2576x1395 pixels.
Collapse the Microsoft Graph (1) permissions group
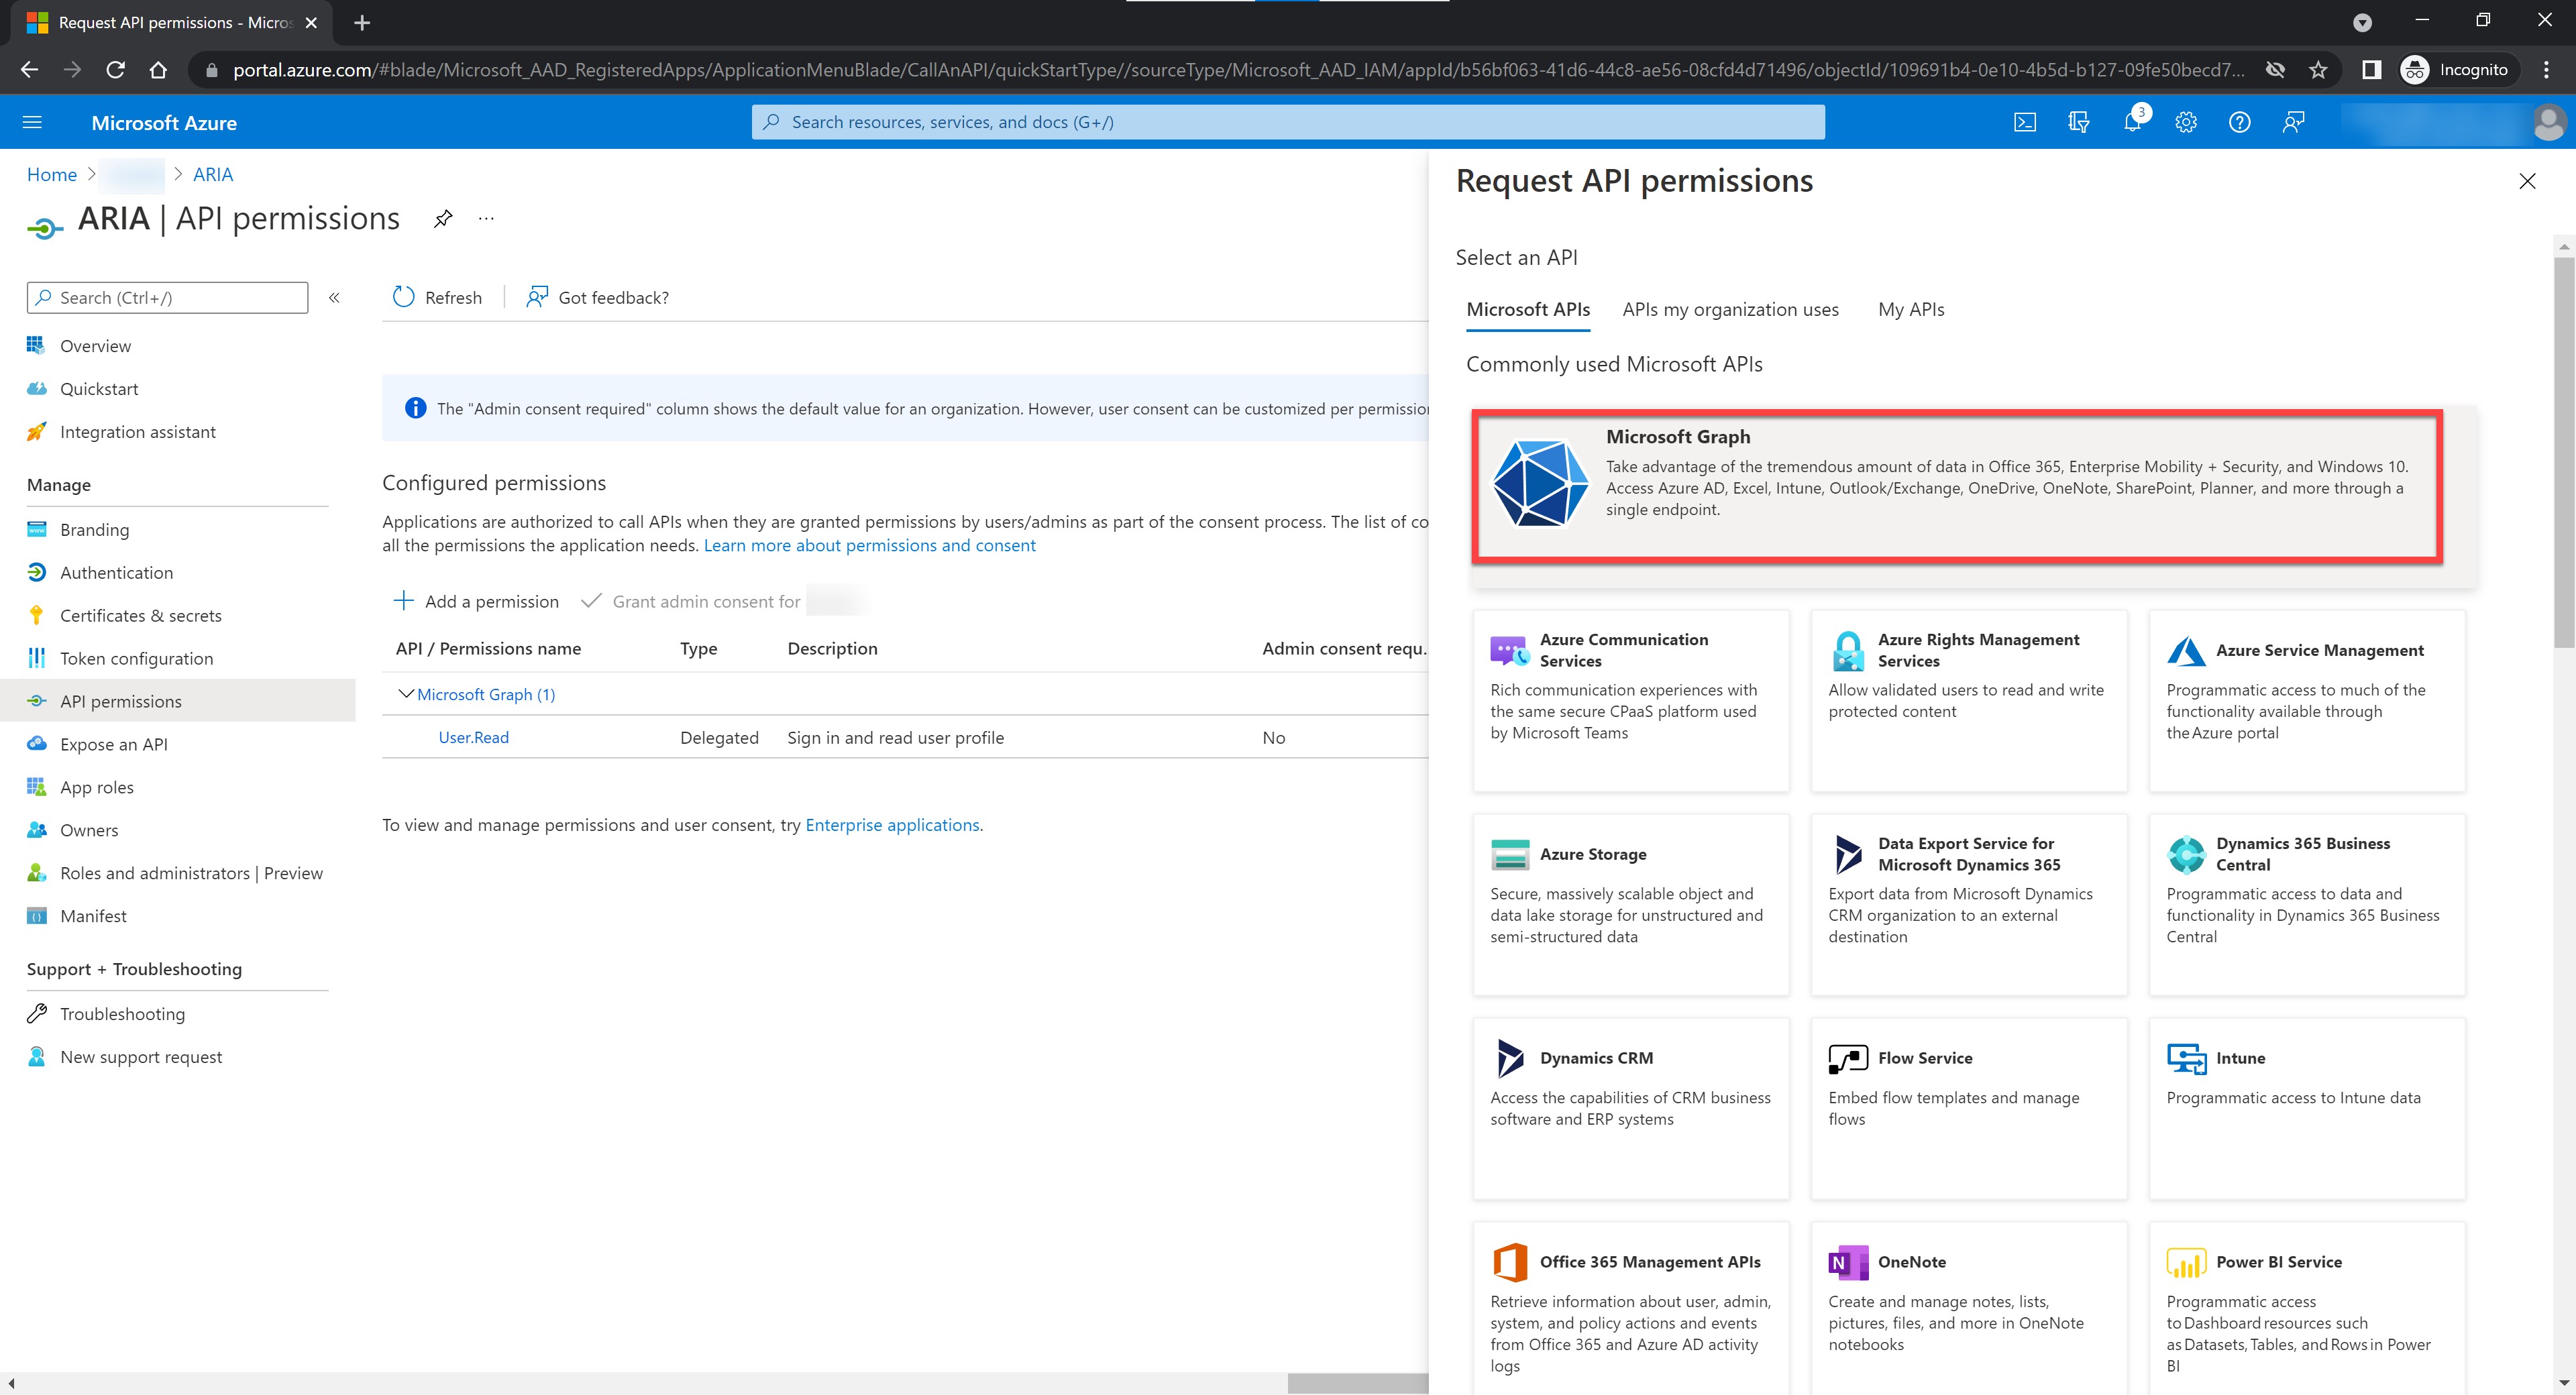click(406, 694)
